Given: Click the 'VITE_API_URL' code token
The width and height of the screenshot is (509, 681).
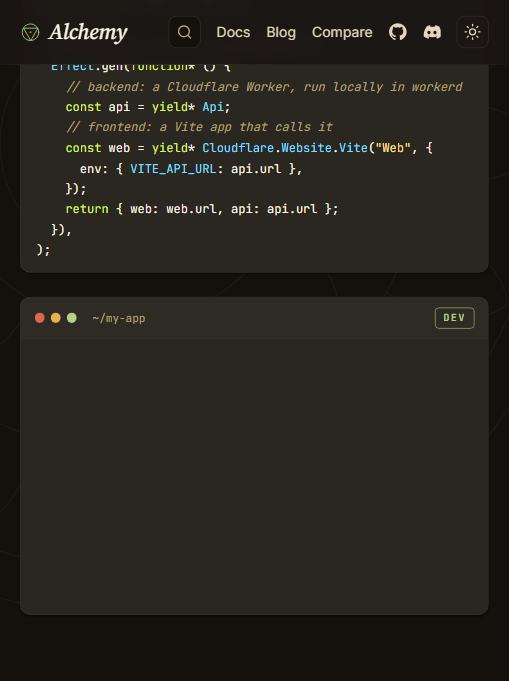Looking at the screenshot, I should 173,169.
